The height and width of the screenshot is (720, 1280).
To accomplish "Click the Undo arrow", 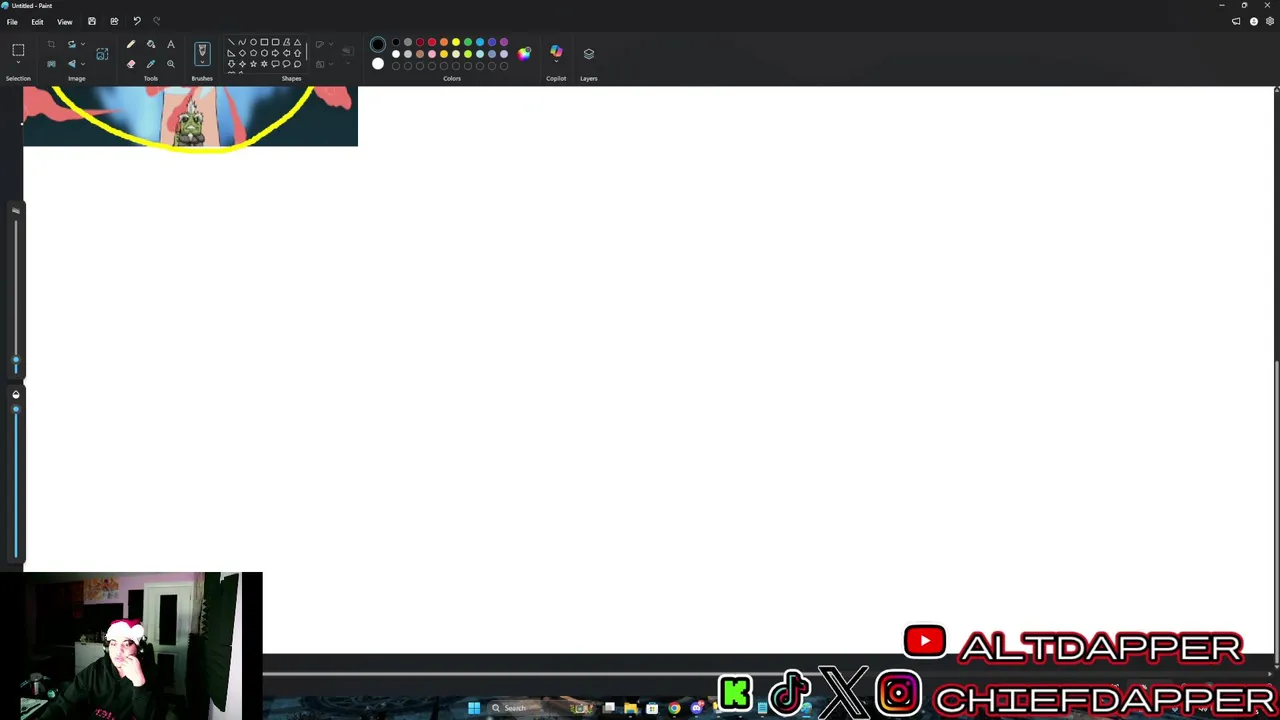I will (137, 21).
